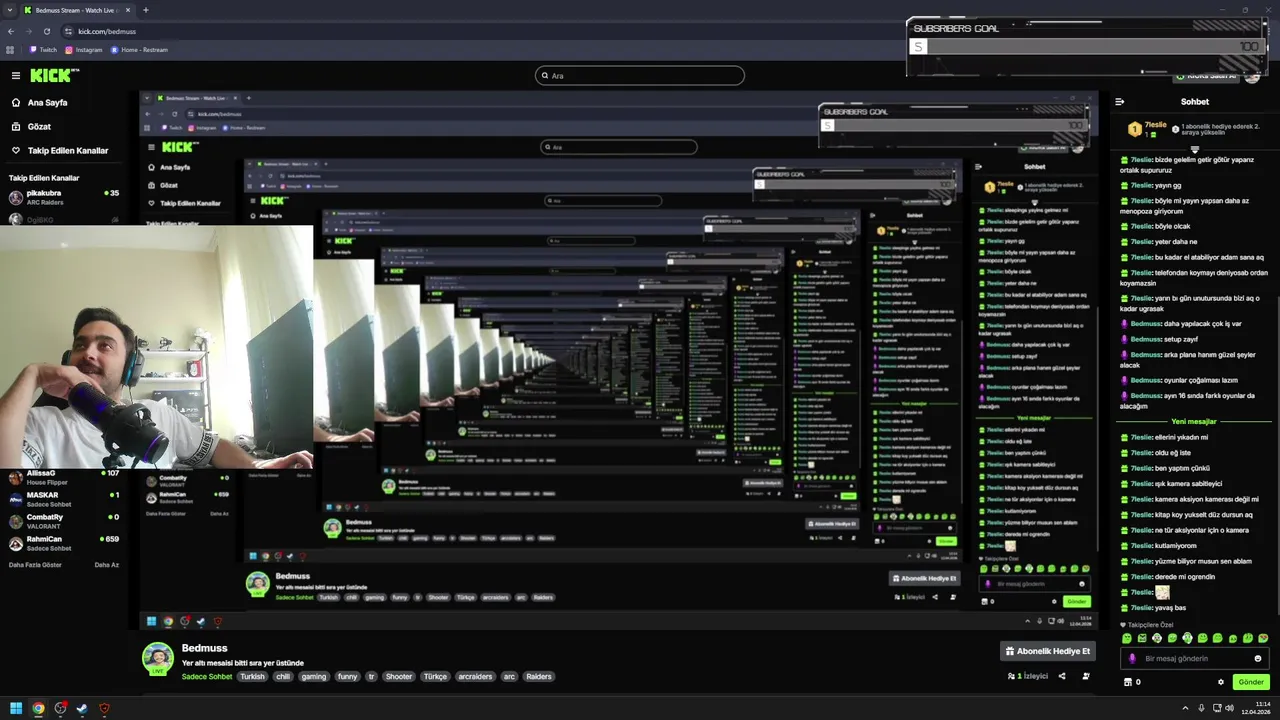Viewport: 1280px width, 720px height.
Task: Open chat settings gear icon
Action: [1220, 682]
